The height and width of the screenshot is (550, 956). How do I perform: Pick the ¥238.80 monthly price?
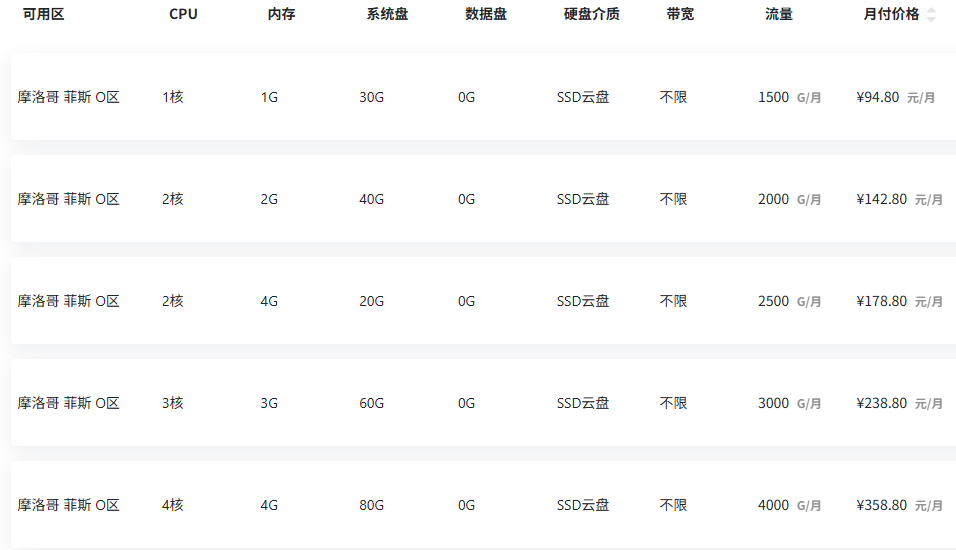point(882,403)
